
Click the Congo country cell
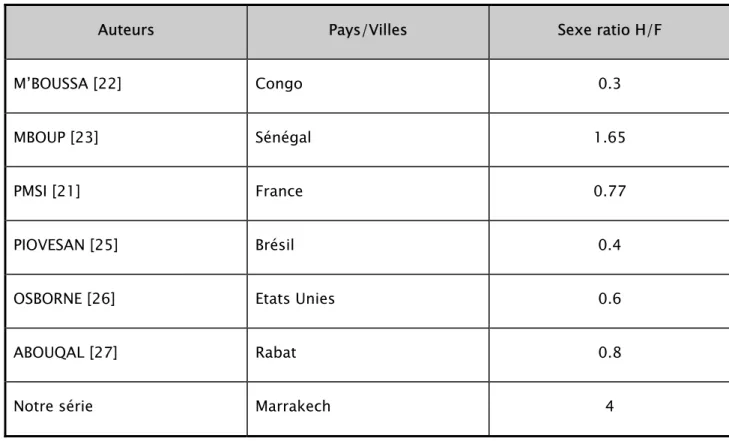click(x=368, y=86)
